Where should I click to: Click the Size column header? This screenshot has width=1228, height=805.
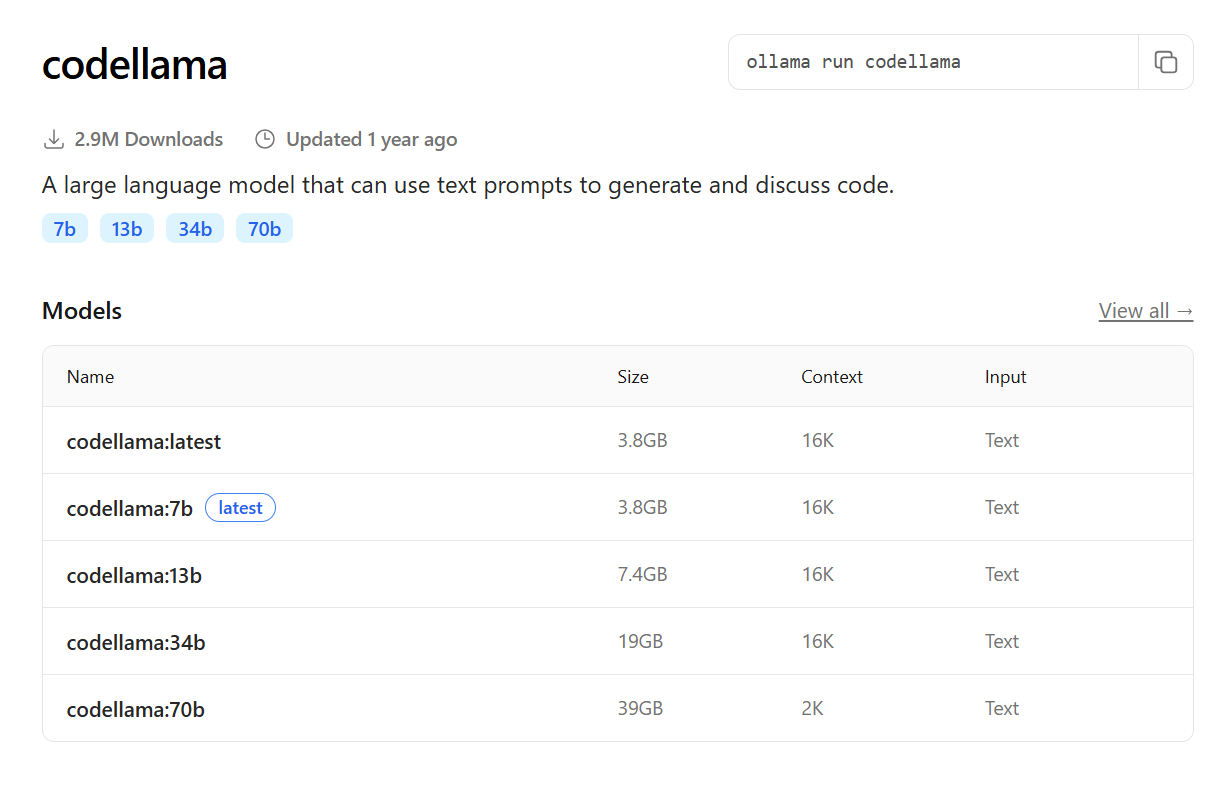(633, 377)
